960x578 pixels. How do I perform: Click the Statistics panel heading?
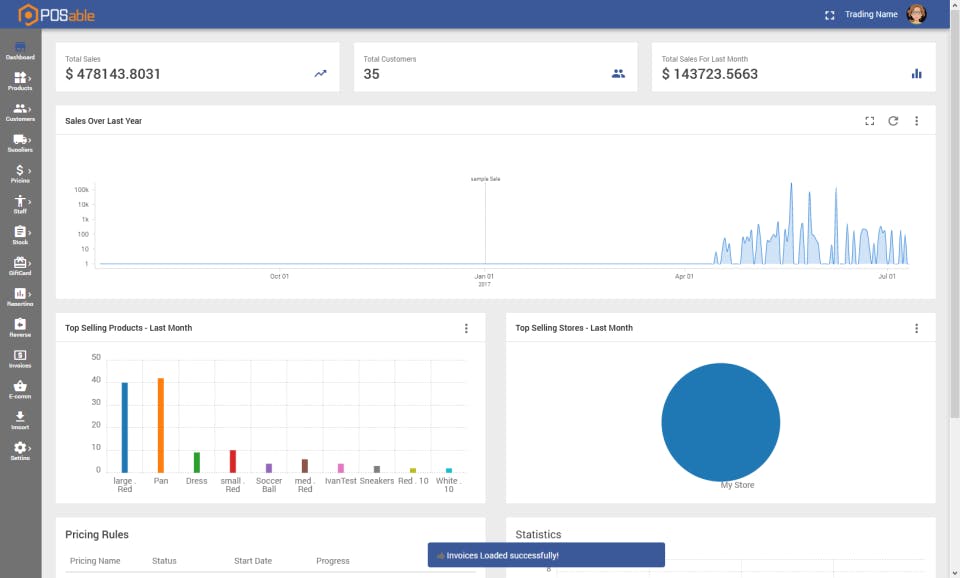coord(538,535)
